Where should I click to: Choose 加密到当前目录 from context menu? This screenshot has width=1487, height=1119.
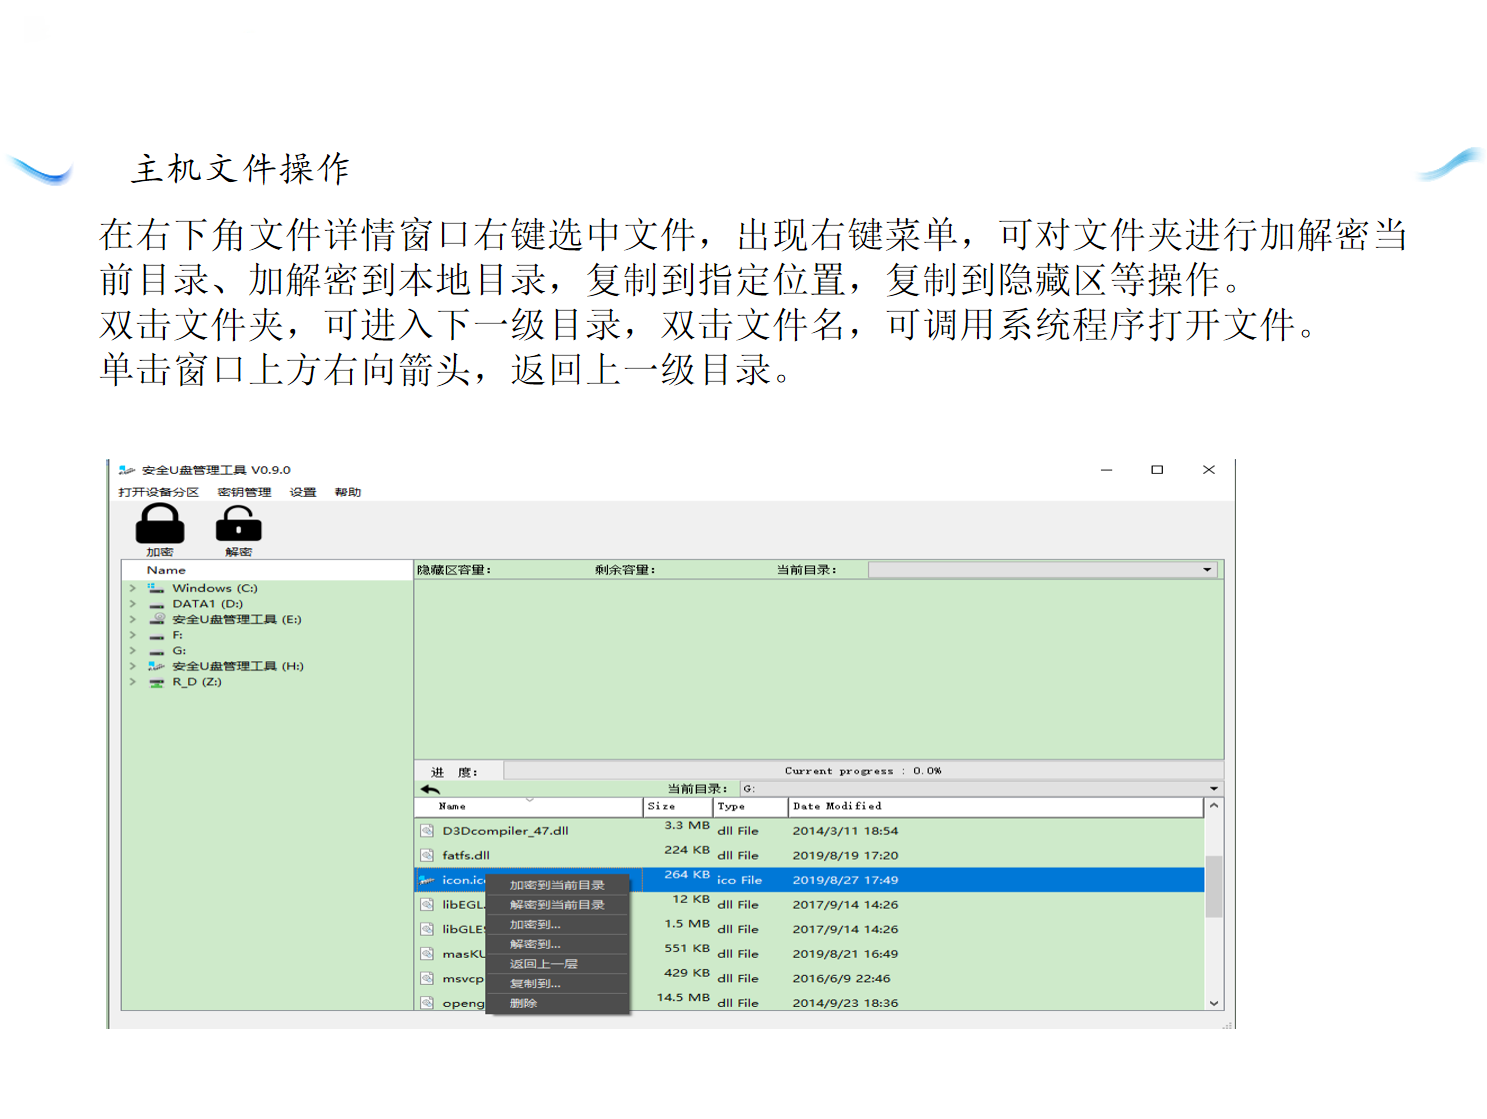coord(557,885)
